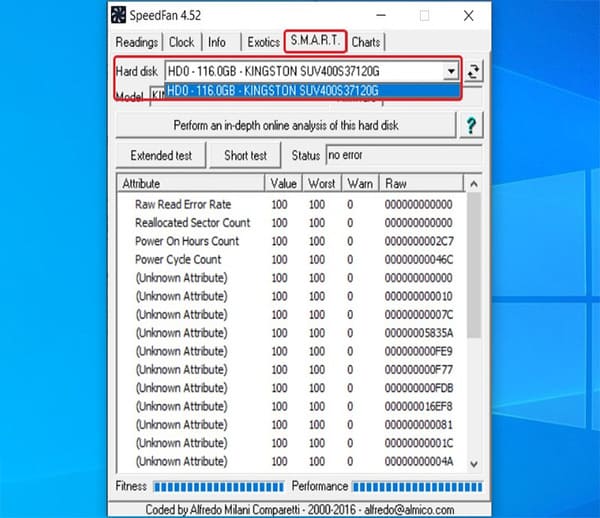Click the Status field showing no error
Screen dimensions: 600x518
[x=403, y=155]
